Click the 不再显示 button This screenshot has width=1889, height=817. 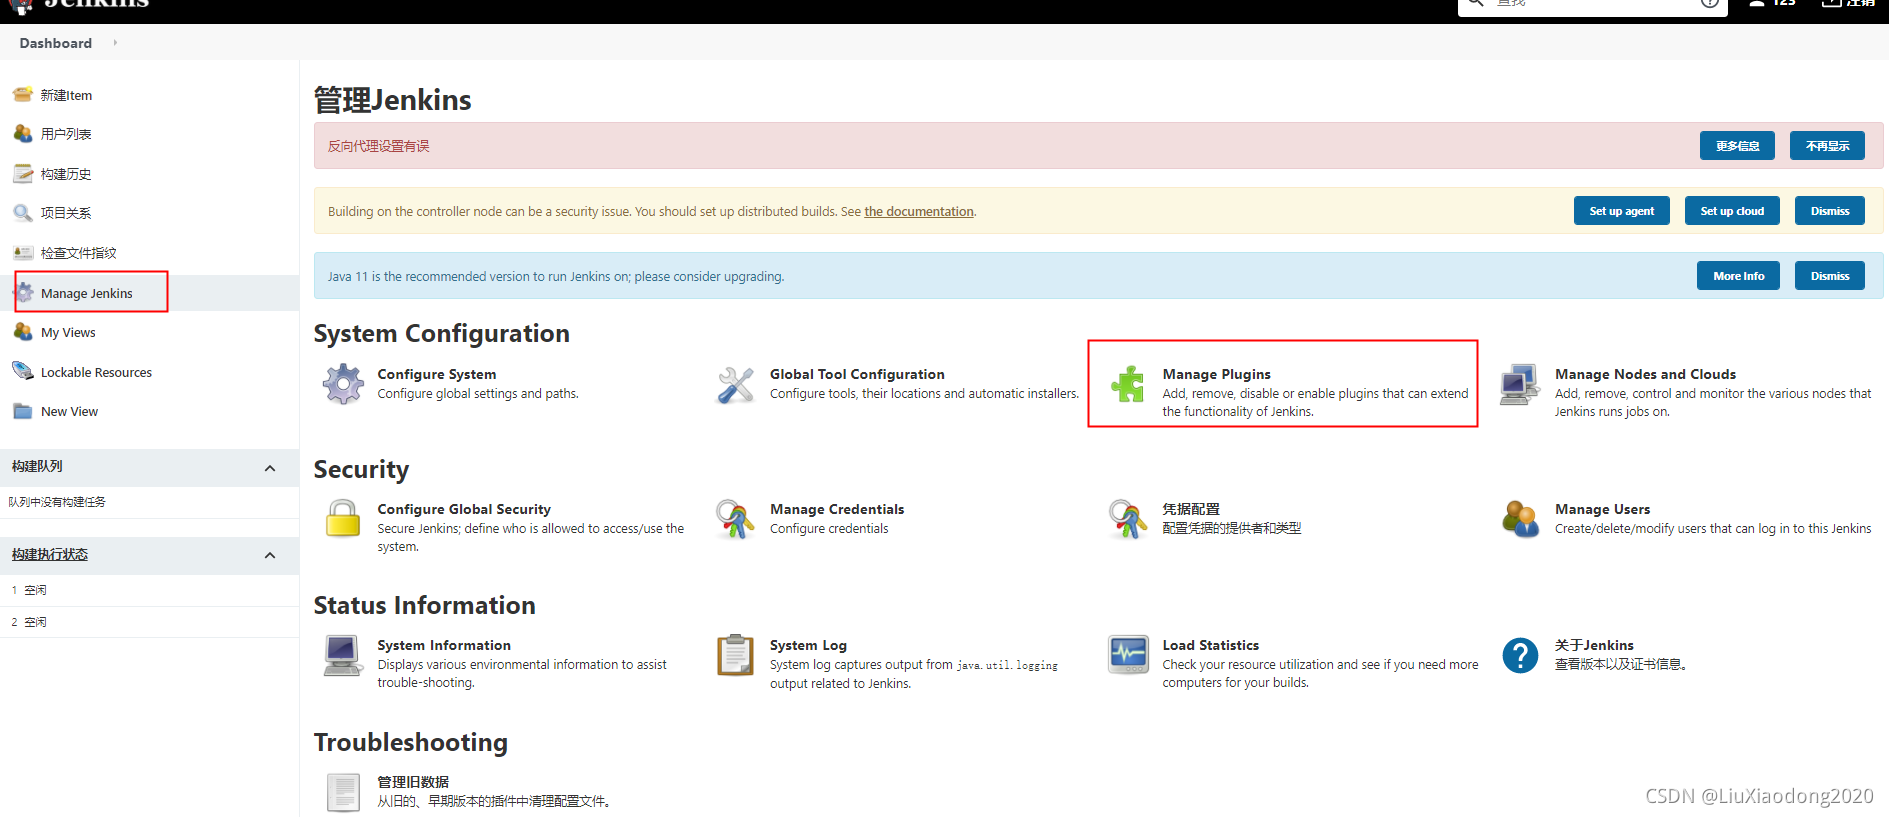click(x=1827, y=146)
